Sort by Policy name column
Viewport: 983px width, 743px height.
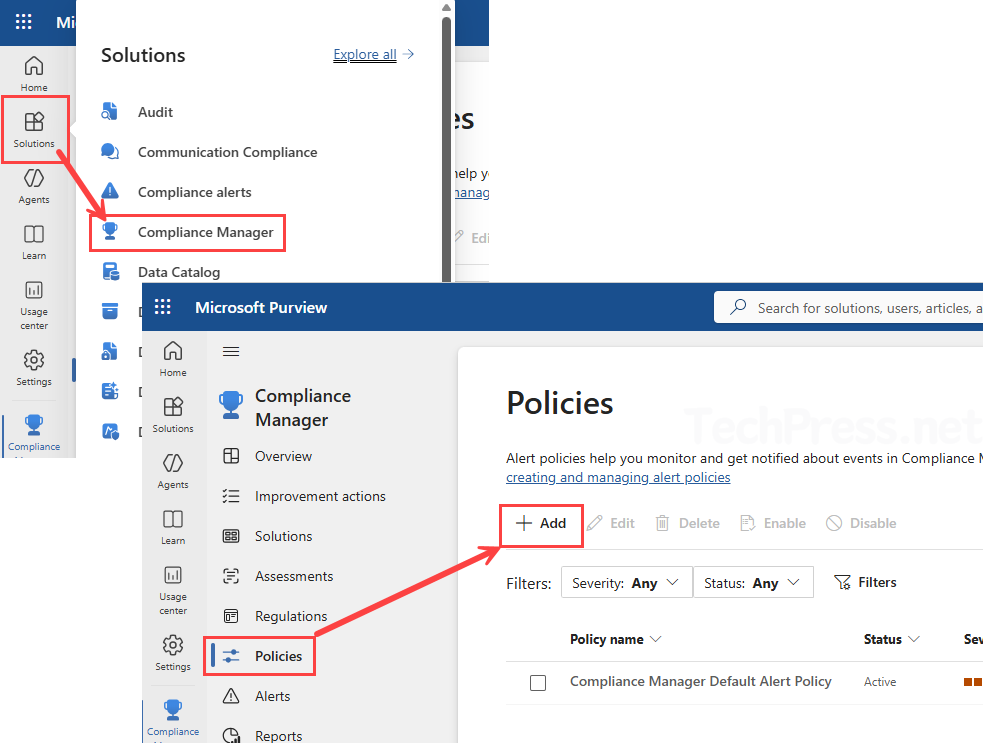pyautogui.click(x=615, y=640)
